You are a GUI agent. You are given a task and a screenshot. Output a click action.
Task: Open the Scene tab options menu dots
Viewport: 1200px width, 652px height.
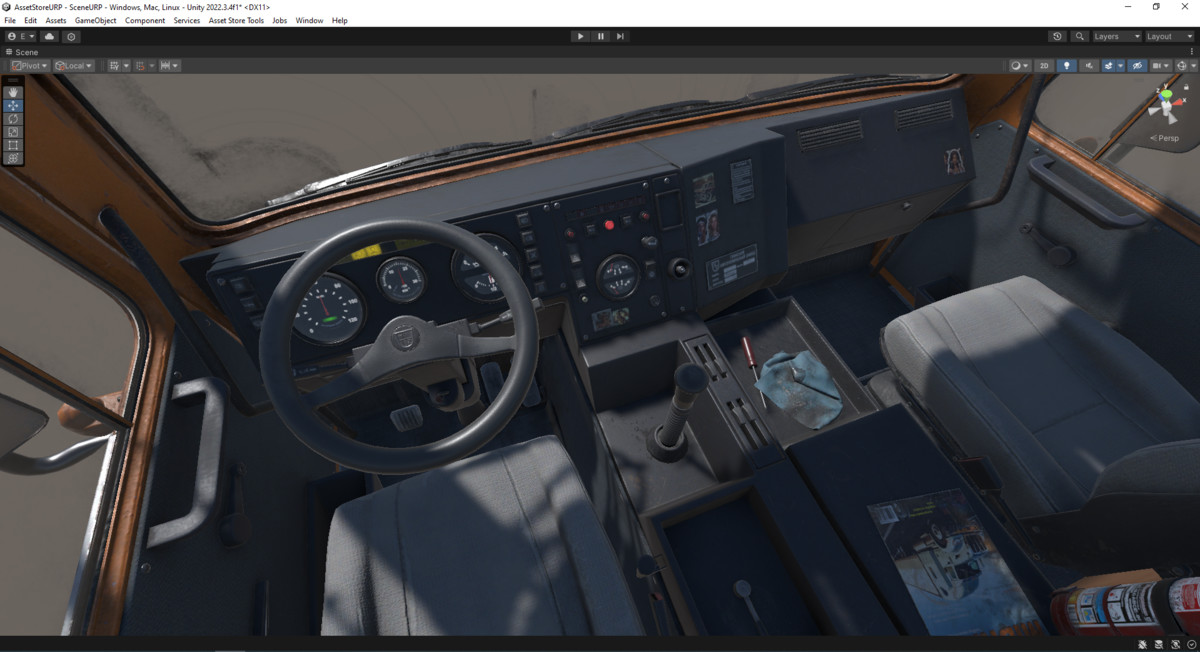(x=1191, y=52)
